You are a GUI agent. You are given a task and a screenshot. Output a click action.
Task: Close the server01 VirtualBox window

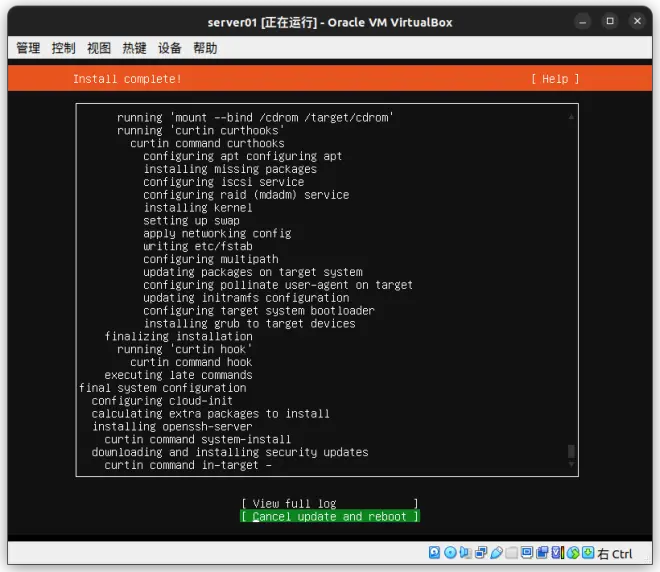(637, 21)
